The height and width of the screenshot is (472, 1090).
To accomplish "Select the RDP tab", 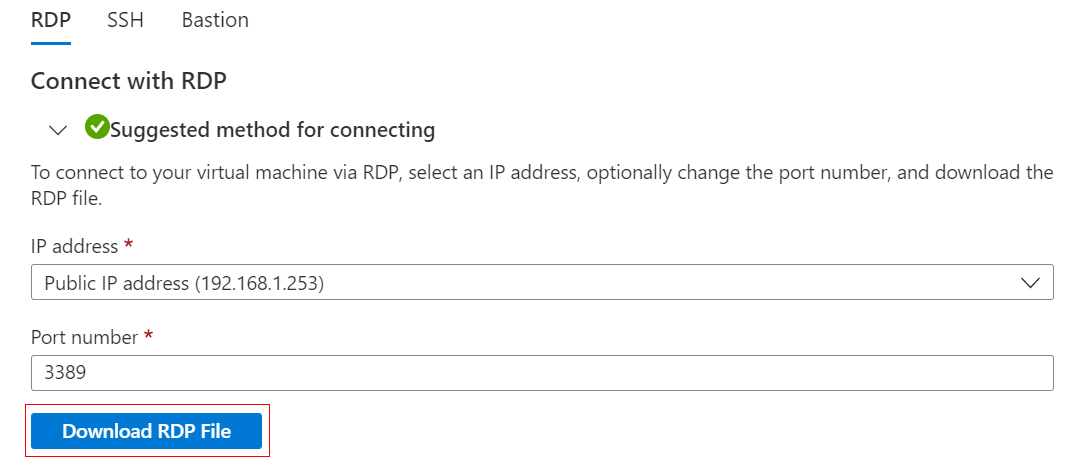I will 51,20.
